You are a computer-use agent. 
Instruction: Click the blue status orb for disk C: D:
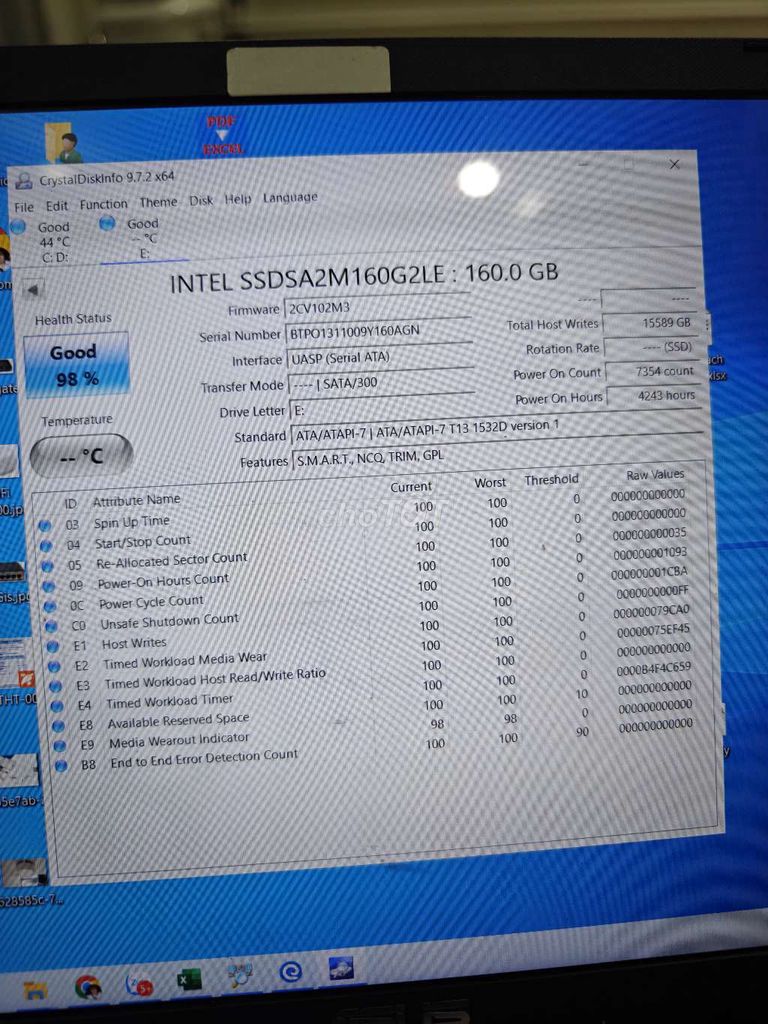click(18, 227)
